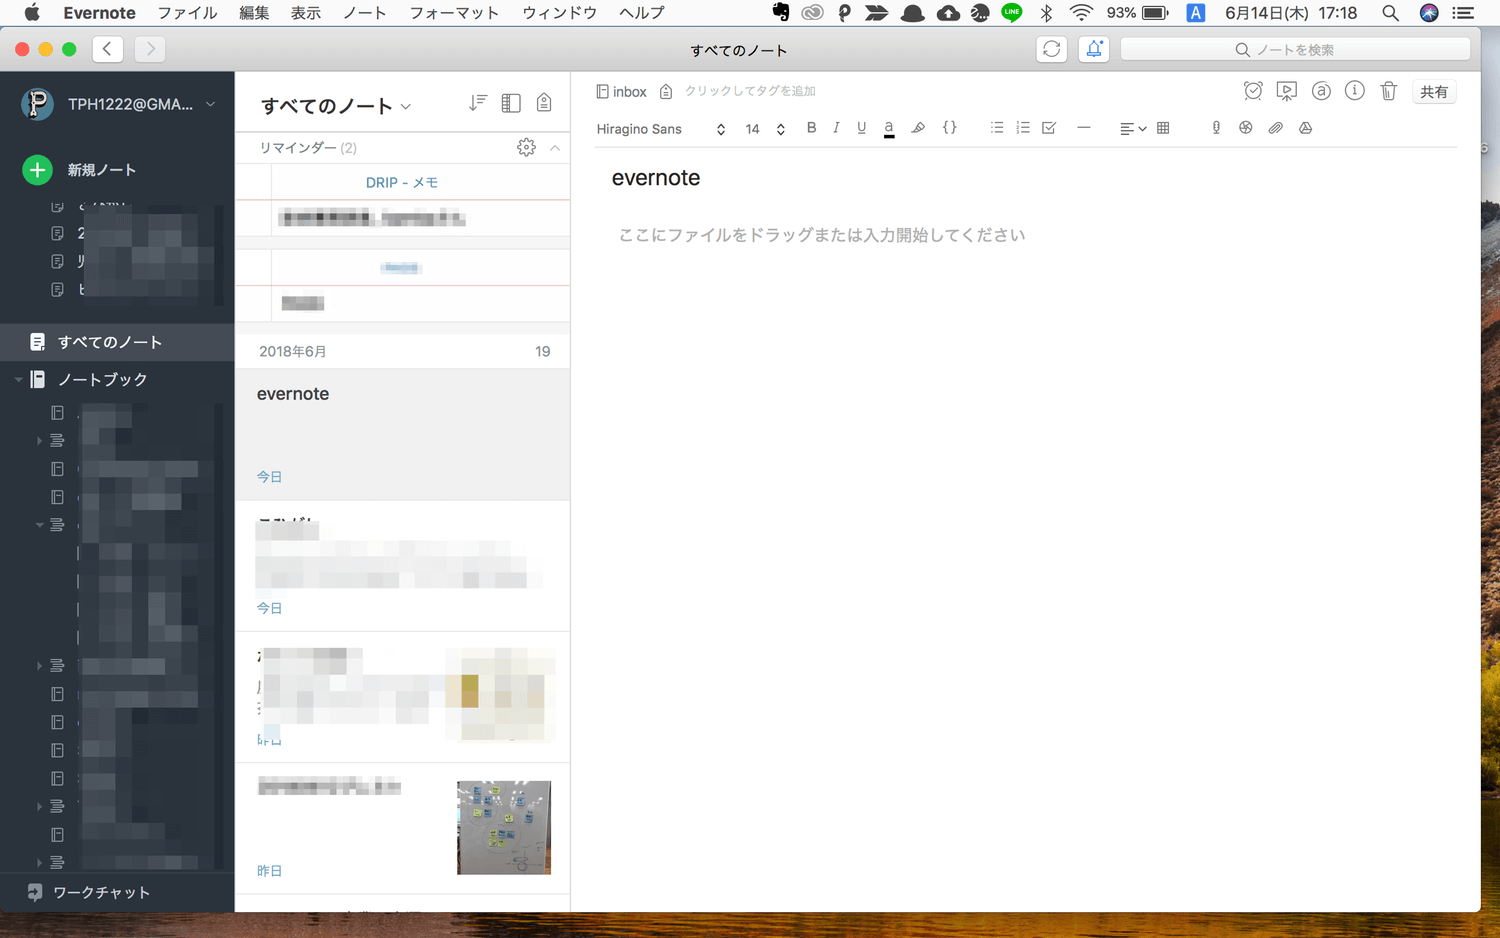Toggle italic formatting
The width and height of the screenshot is (1500, 938).
[836, 128]
